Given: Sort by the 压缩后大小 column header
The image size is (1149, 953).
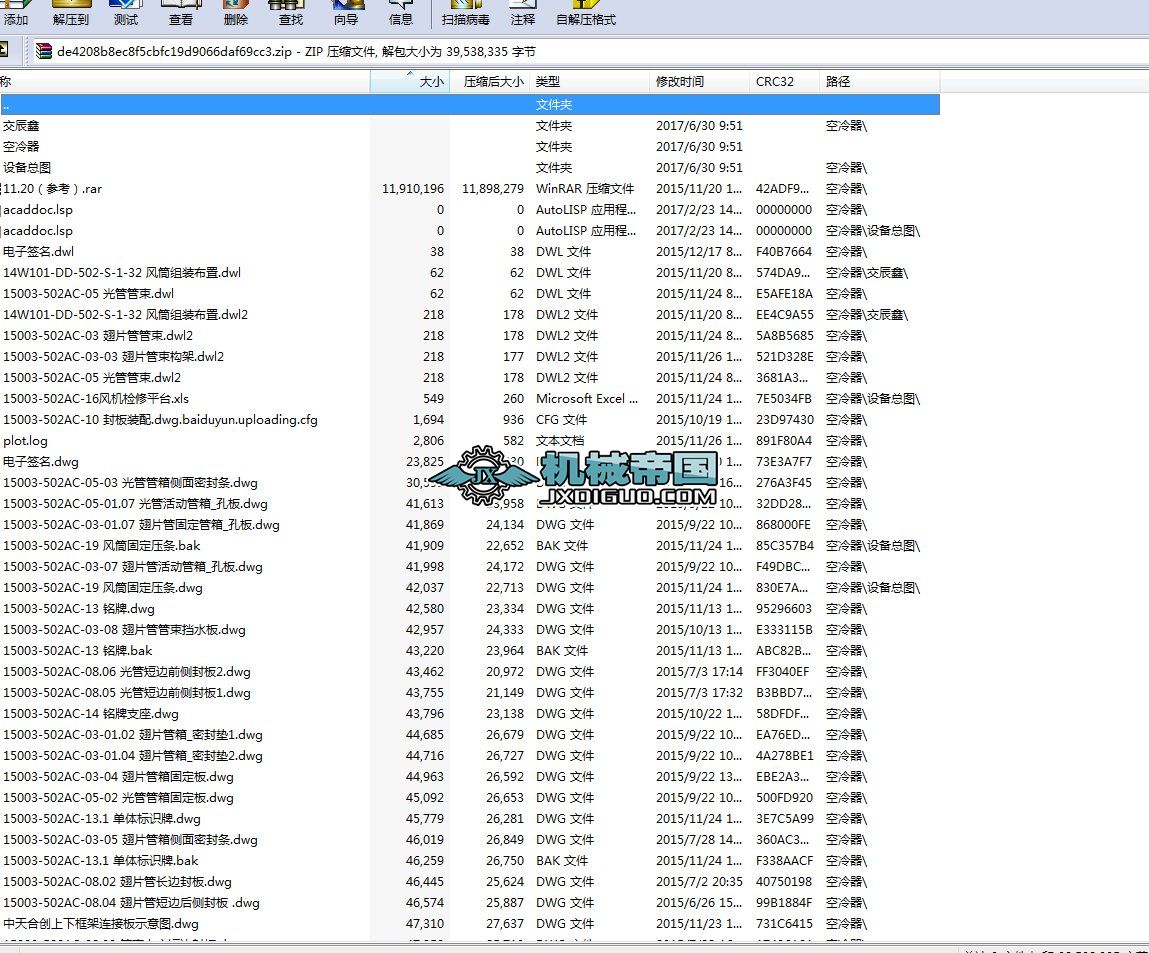Looking at the screenshot, I should coord(489,81).
